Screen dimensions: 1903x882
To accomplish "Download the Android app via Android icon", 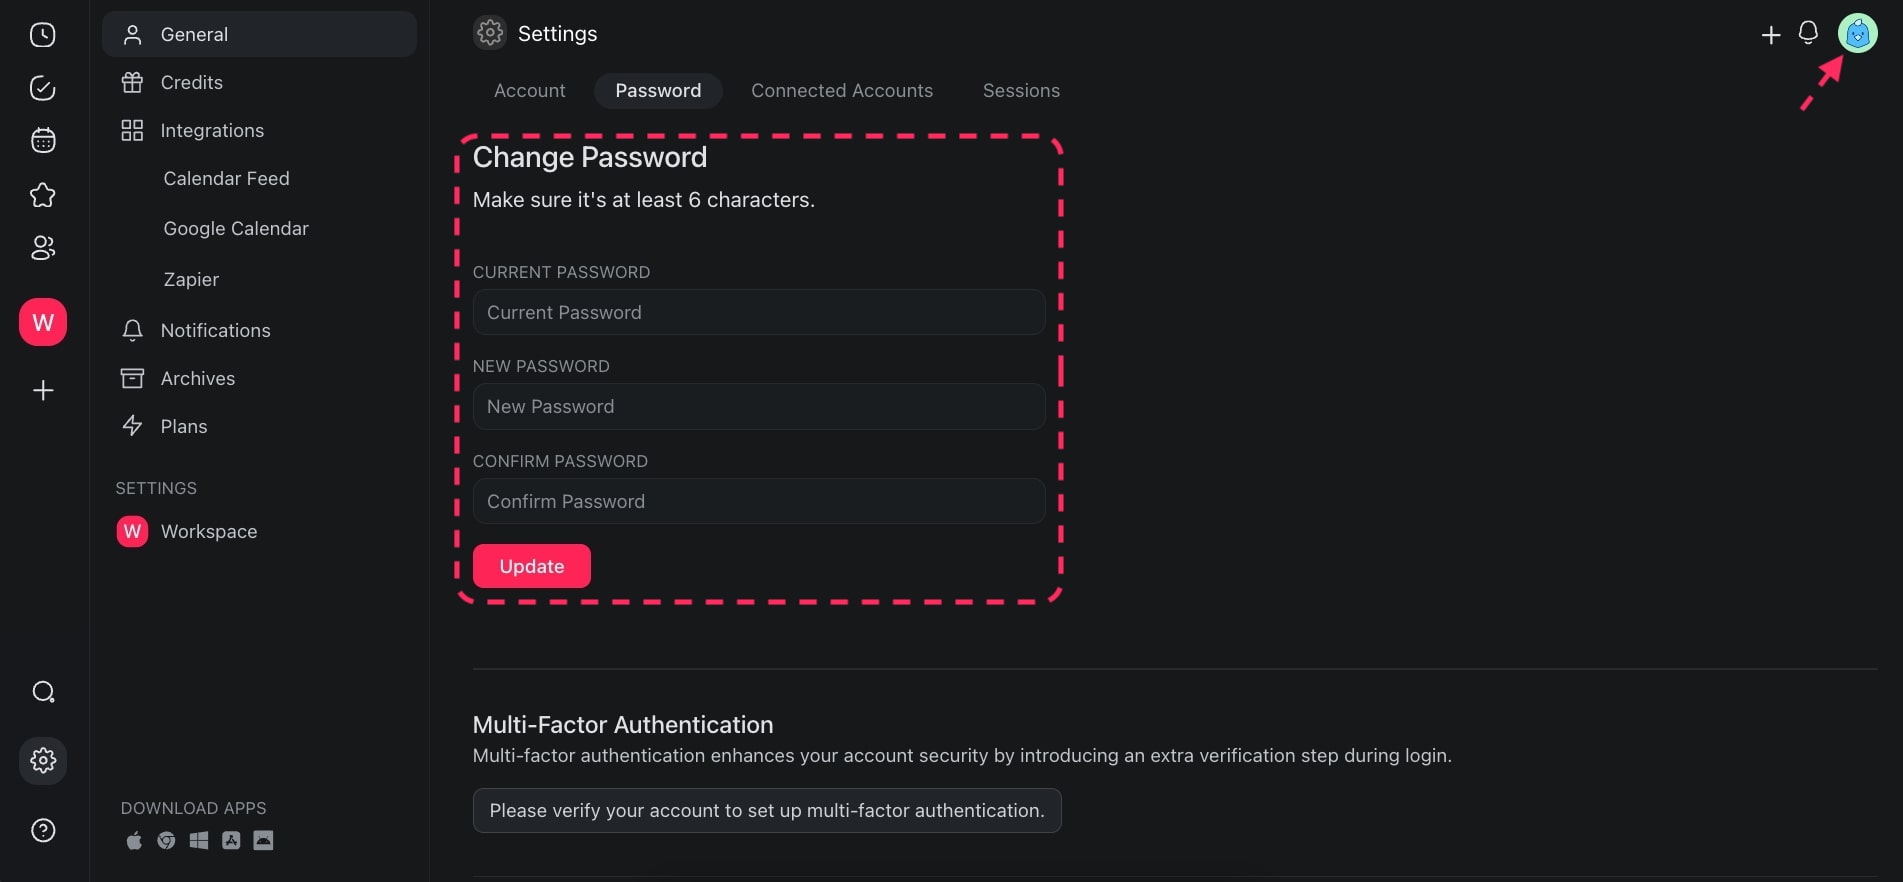I will pyautogui.click(x=263, y=840).
